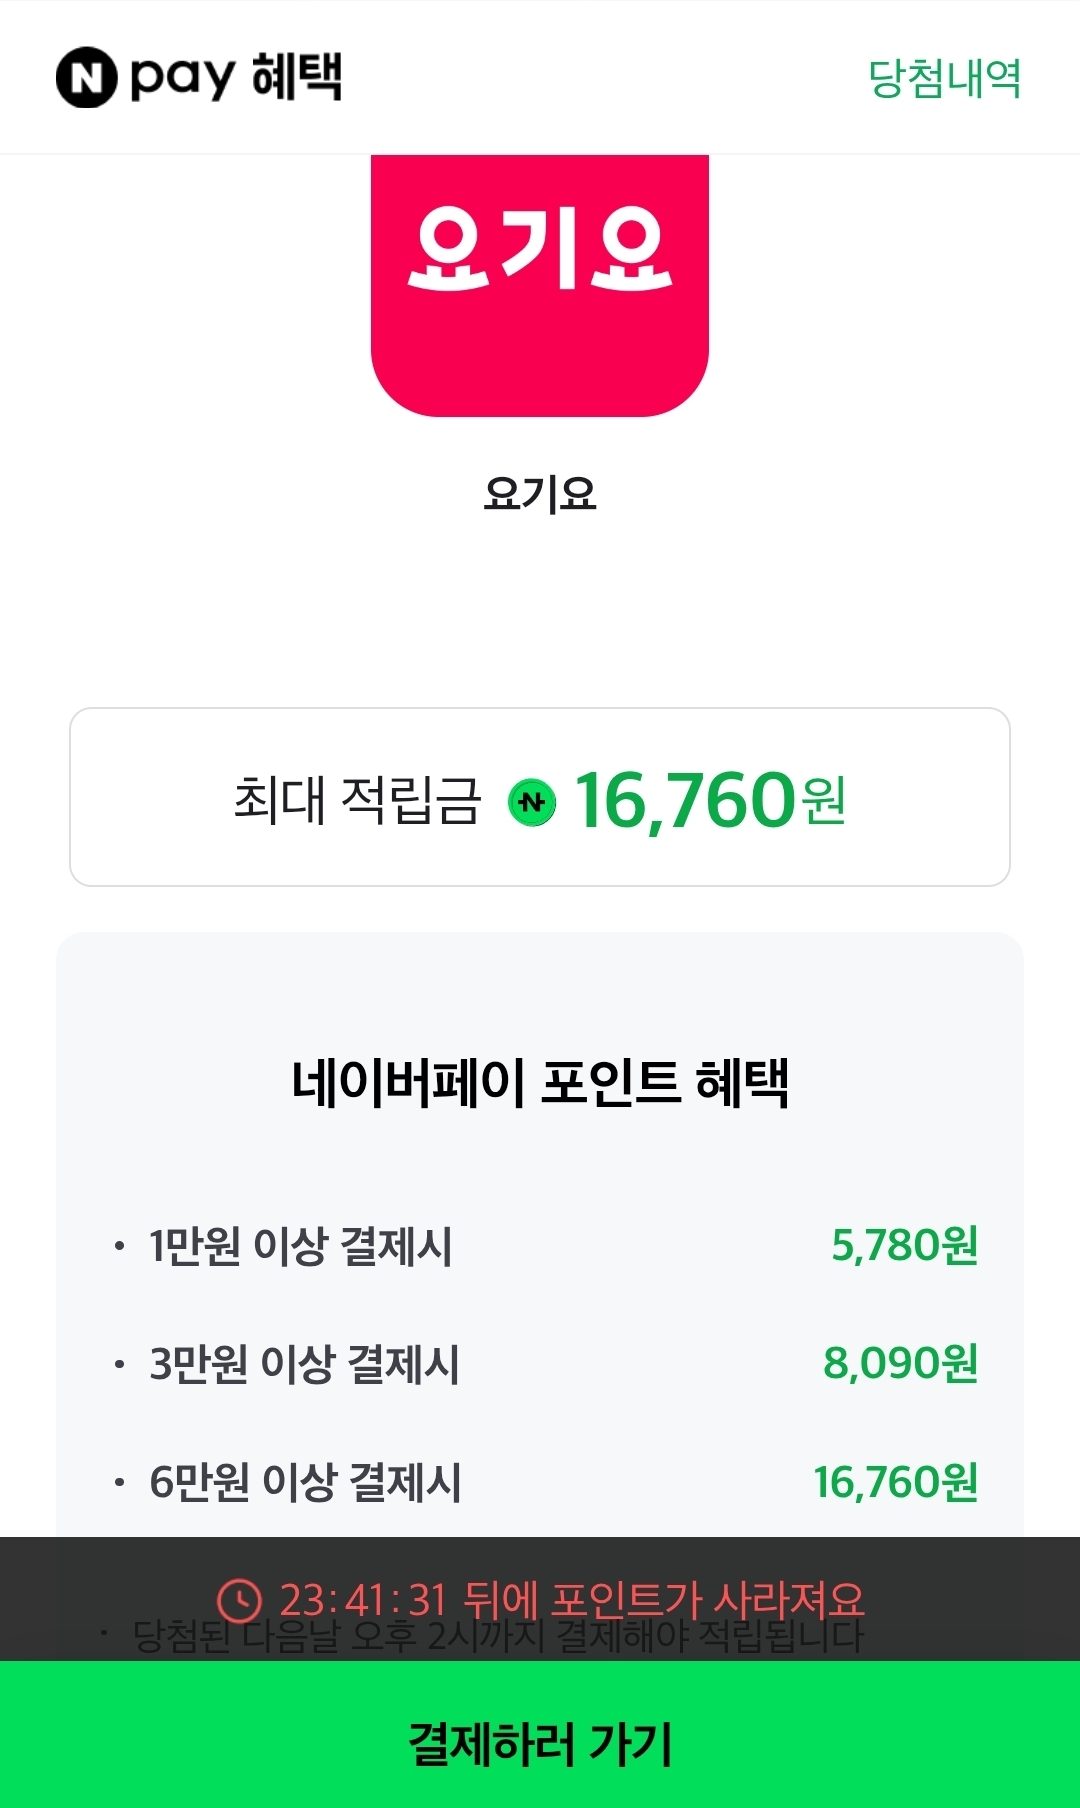Tap the 1만원 이상 결제시 row

tap(300, 1246)
